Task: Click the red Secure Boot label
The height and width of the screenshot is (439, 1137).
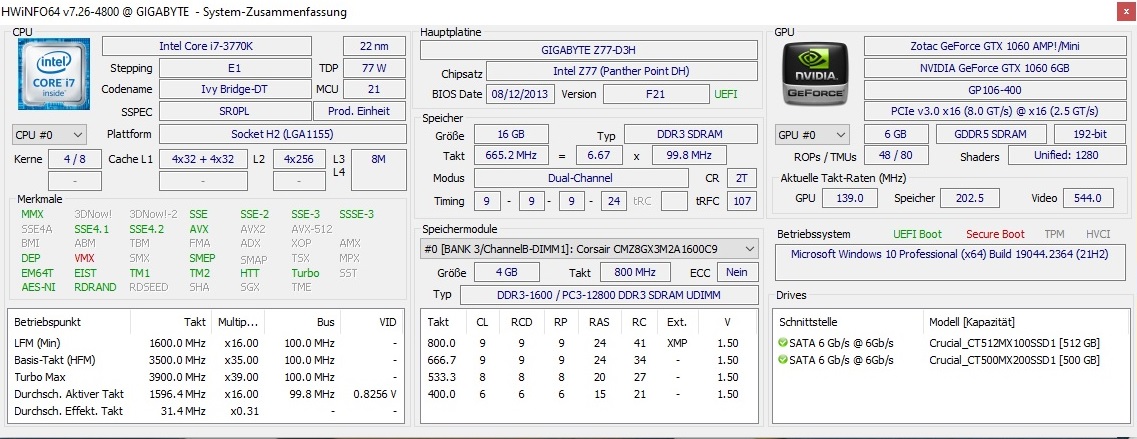Action: pyautogui.click(x=996, y=234)
